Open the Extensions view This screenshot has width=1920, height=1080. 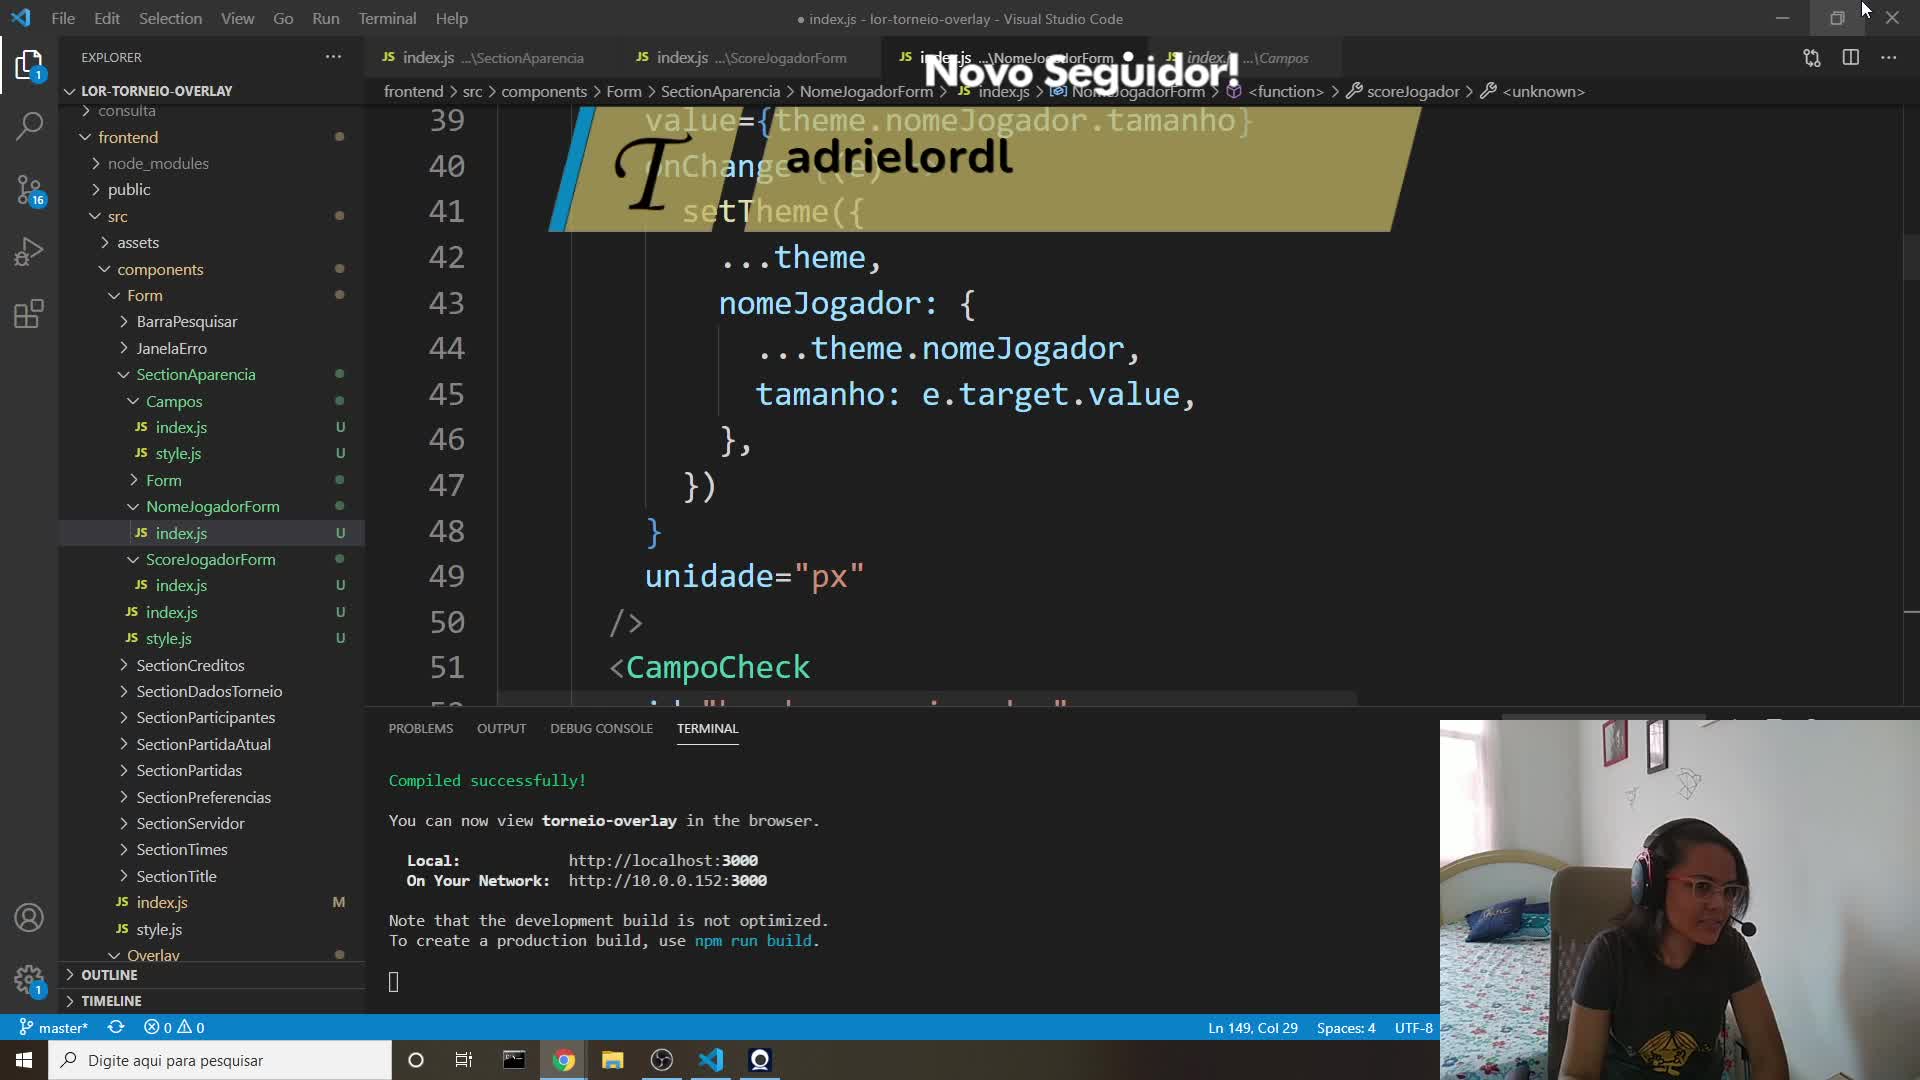[x=29, y=314]
